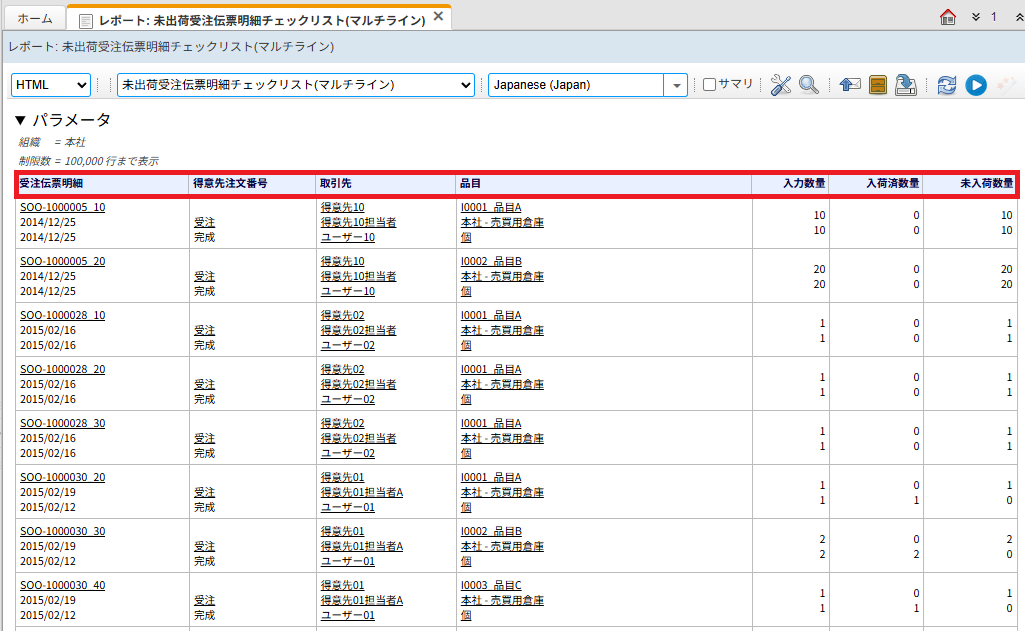Click 得意先01担当者A link in SOO-1000030_30 row
Viewport: 1025px width, 631px height.
point(361,547)
